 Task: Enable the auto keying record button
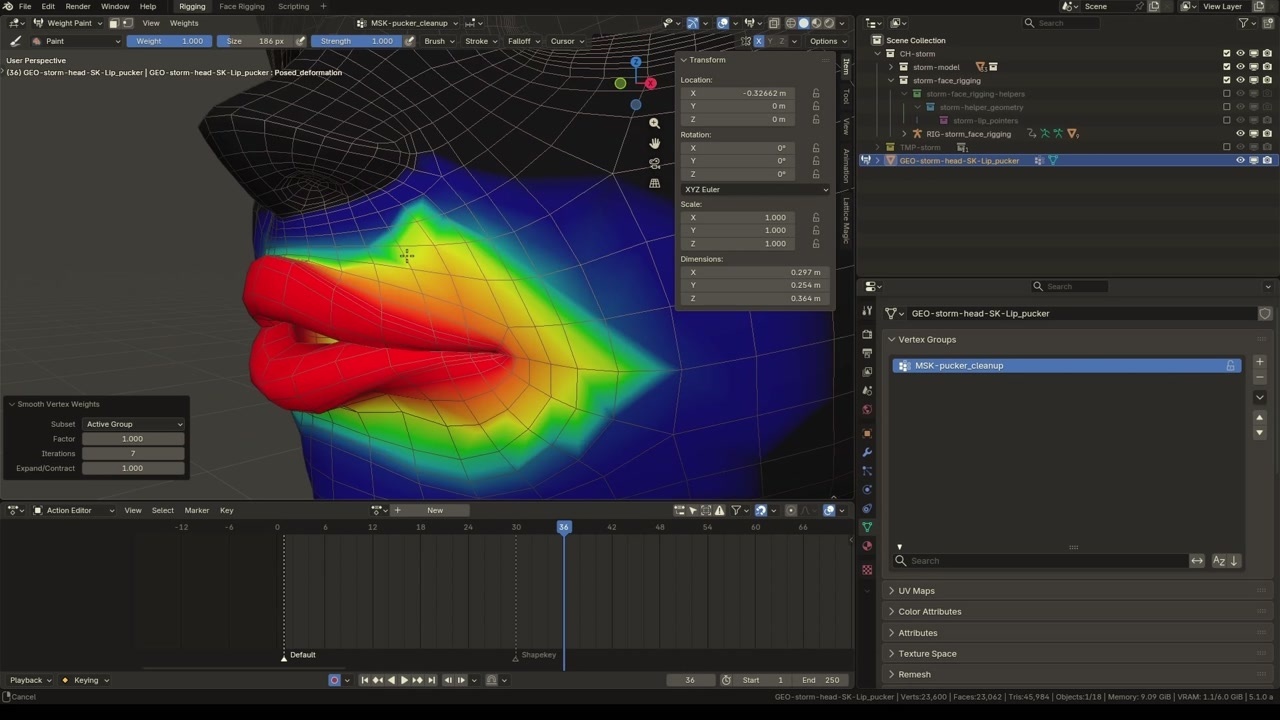click(334, 680)
